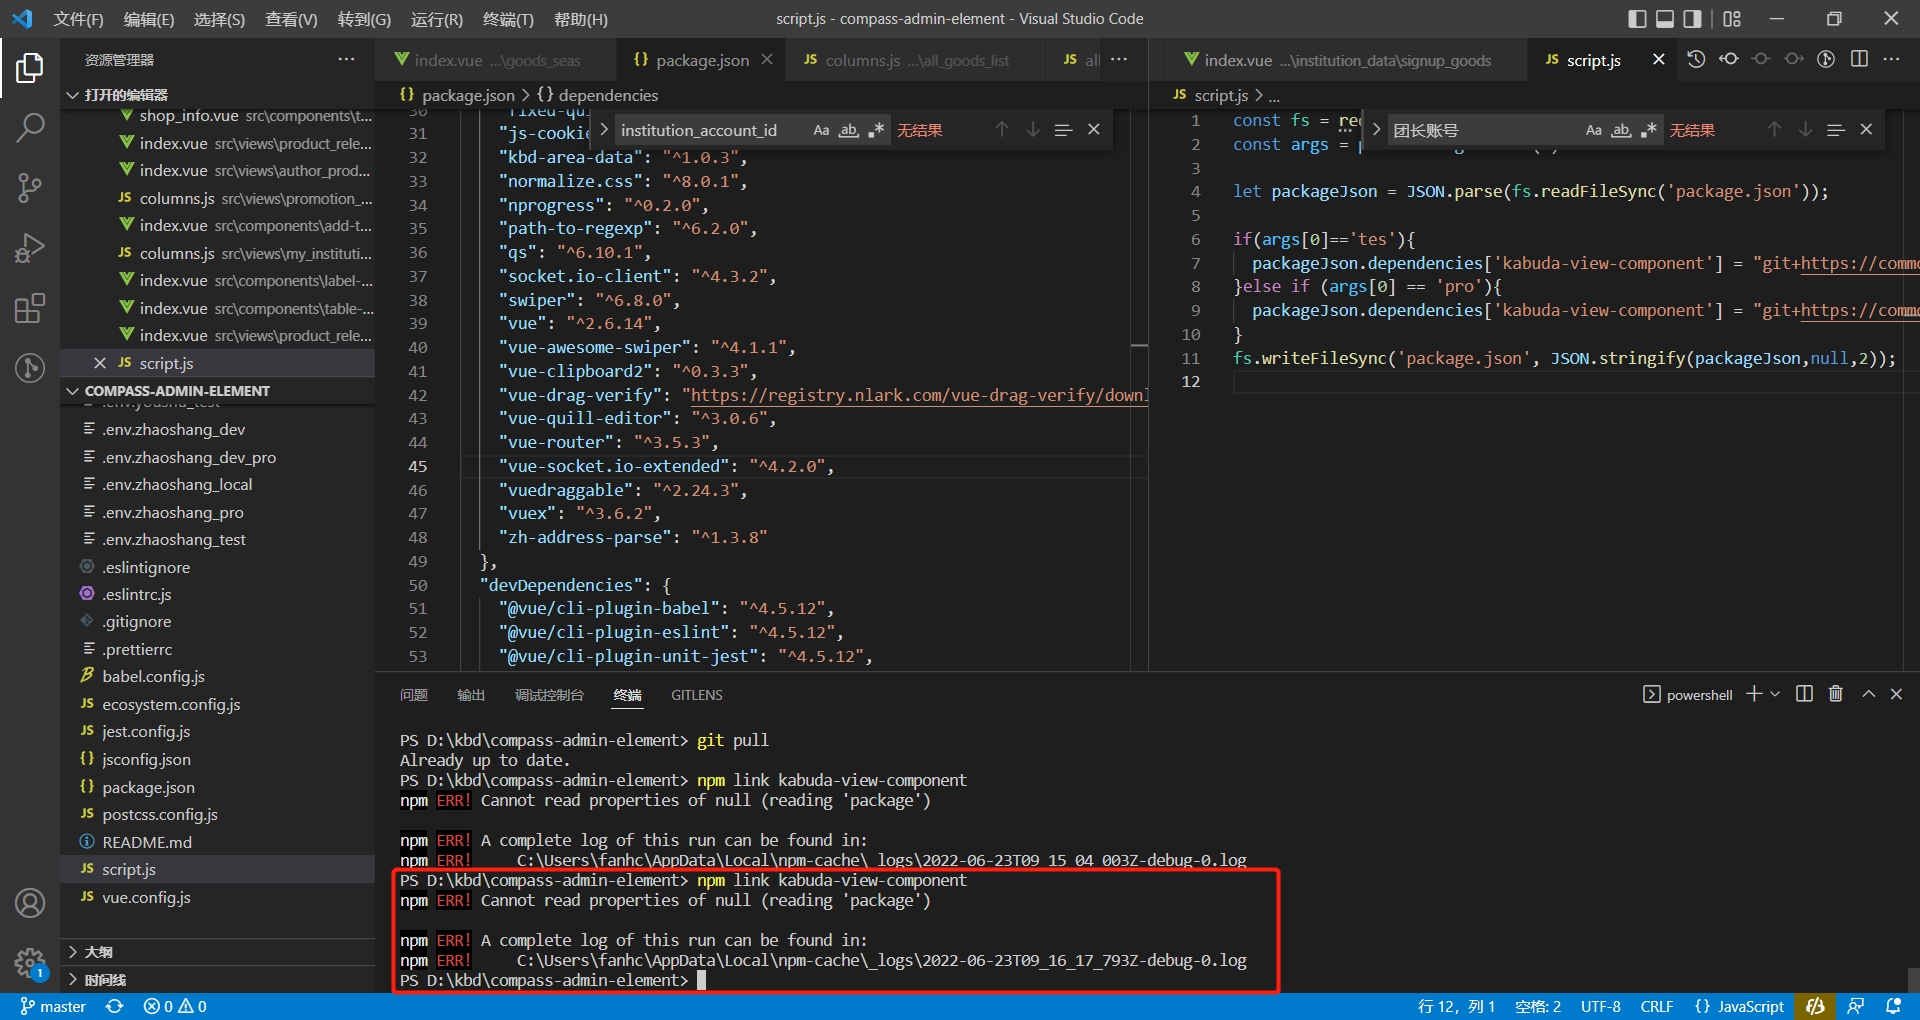1920x1020 pixels.
Task: Close the package.json find widget
Action: click(1094, 130)
